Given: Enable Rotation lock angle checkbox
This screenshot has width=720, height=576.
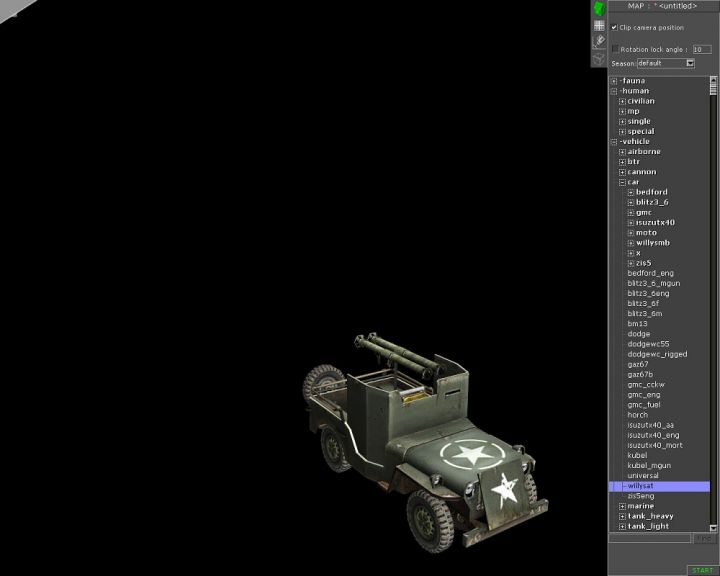Looking at the screenshot, I should [615, 49].
